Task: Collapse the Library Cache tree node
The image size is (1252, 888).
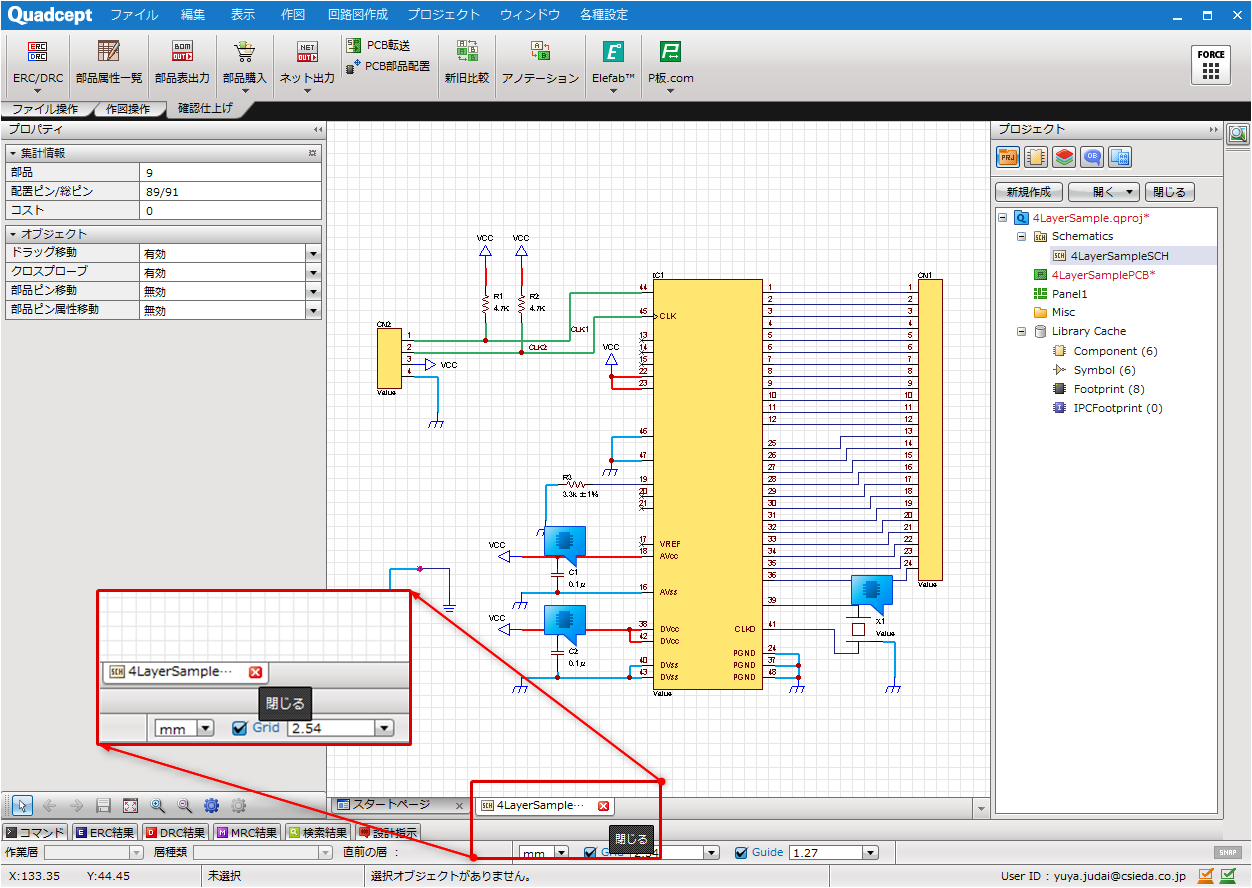Action: pos(1022,331)
